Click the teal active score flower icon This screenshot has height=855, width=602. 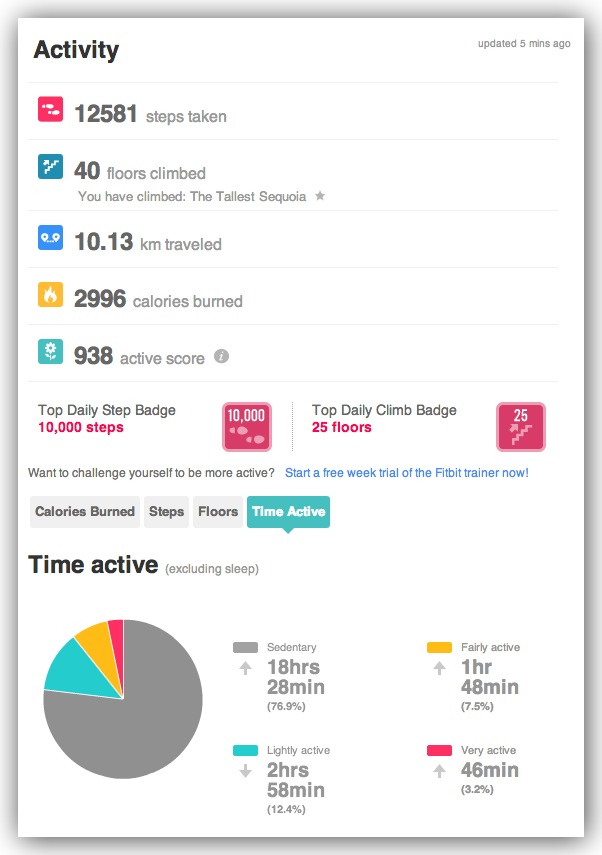[x=51, y=352]
